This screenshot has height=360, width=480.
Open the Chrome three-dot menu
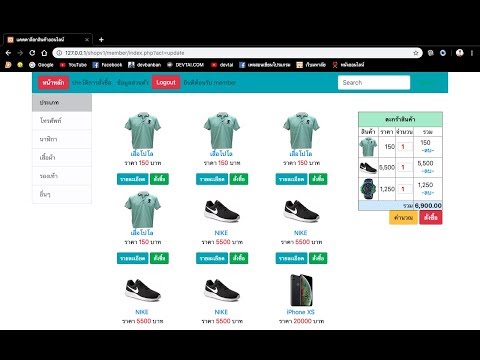[x=472, y=53]
